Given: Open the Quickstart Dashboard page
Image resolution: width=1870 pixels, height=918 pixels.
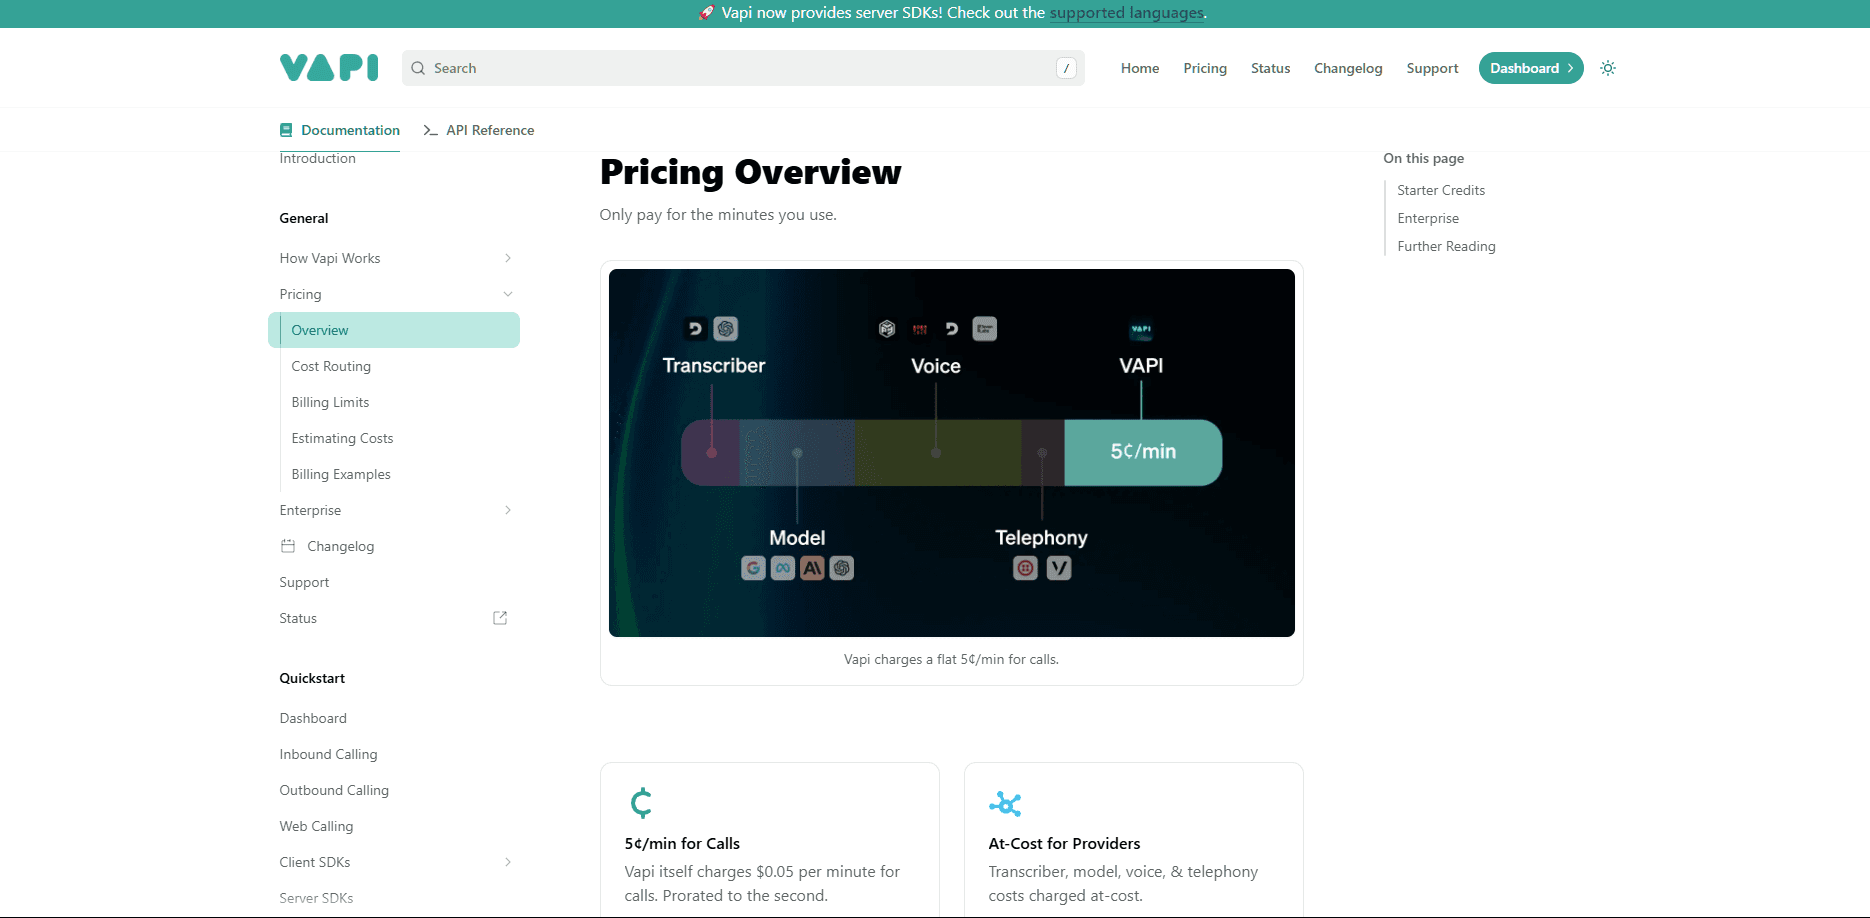Looking at the screenshot, I should 313,718.
